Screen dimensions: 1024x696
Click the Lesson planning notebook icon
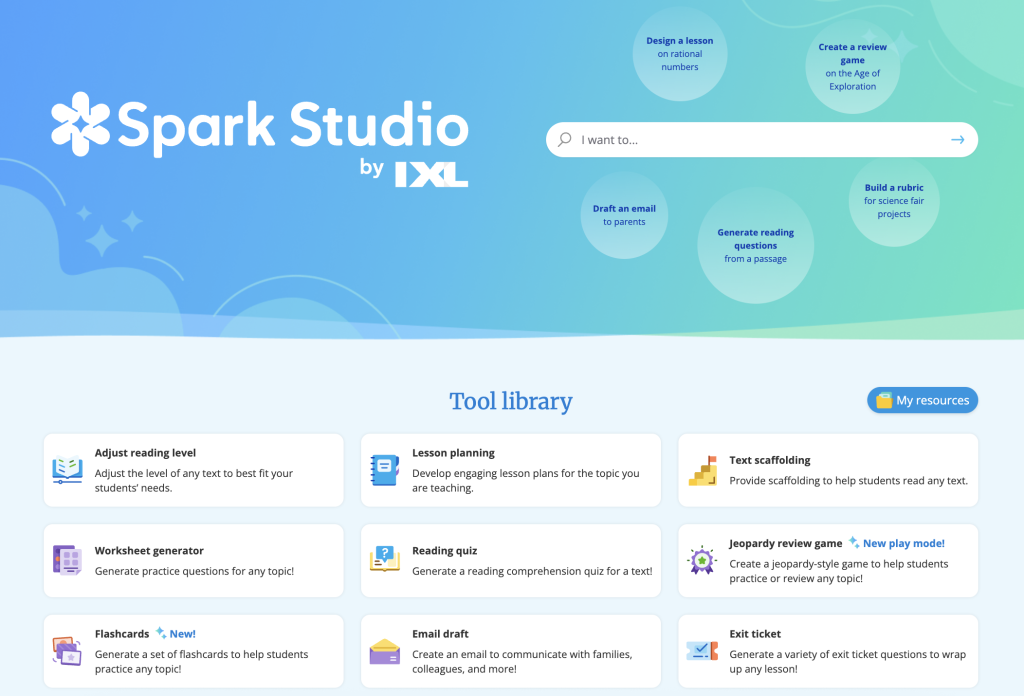point(385,469)
